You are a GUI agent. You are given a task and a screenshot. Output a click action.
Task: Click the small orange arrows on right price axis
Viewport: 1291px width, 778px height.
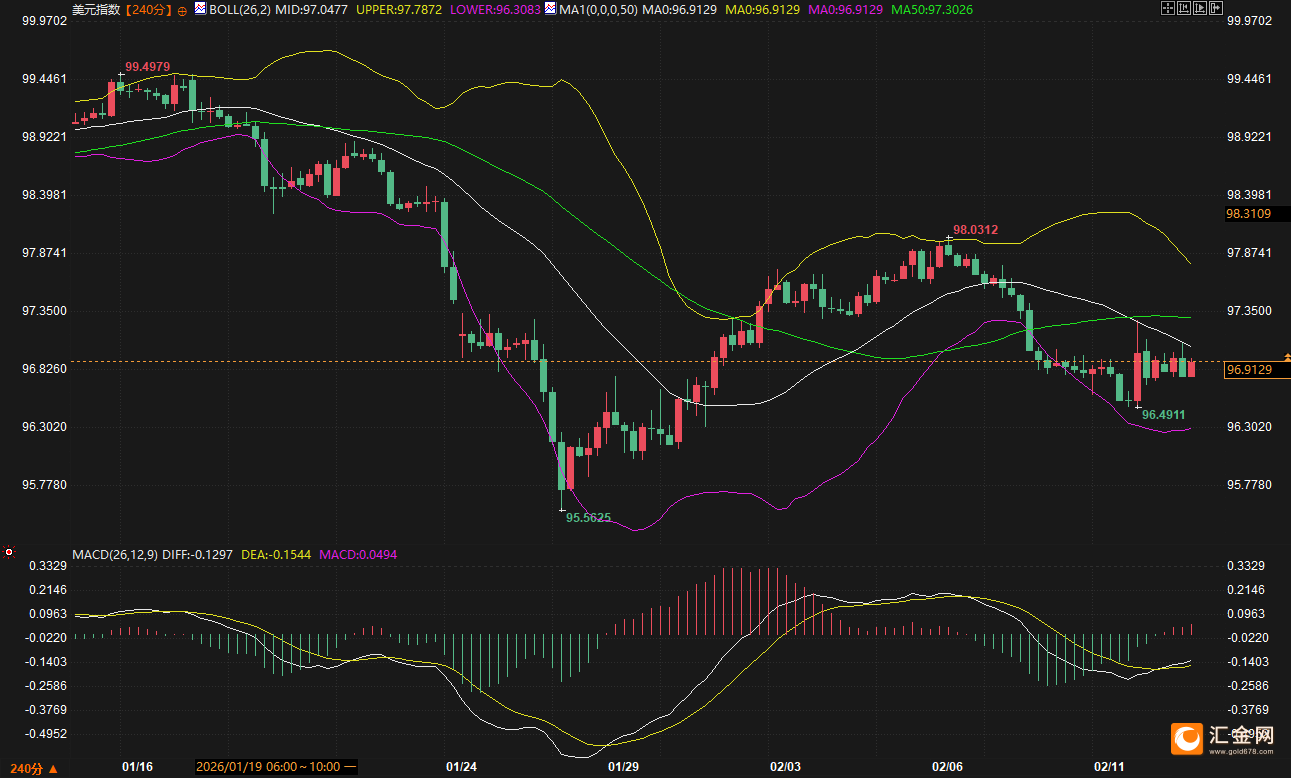(1287, 357)
